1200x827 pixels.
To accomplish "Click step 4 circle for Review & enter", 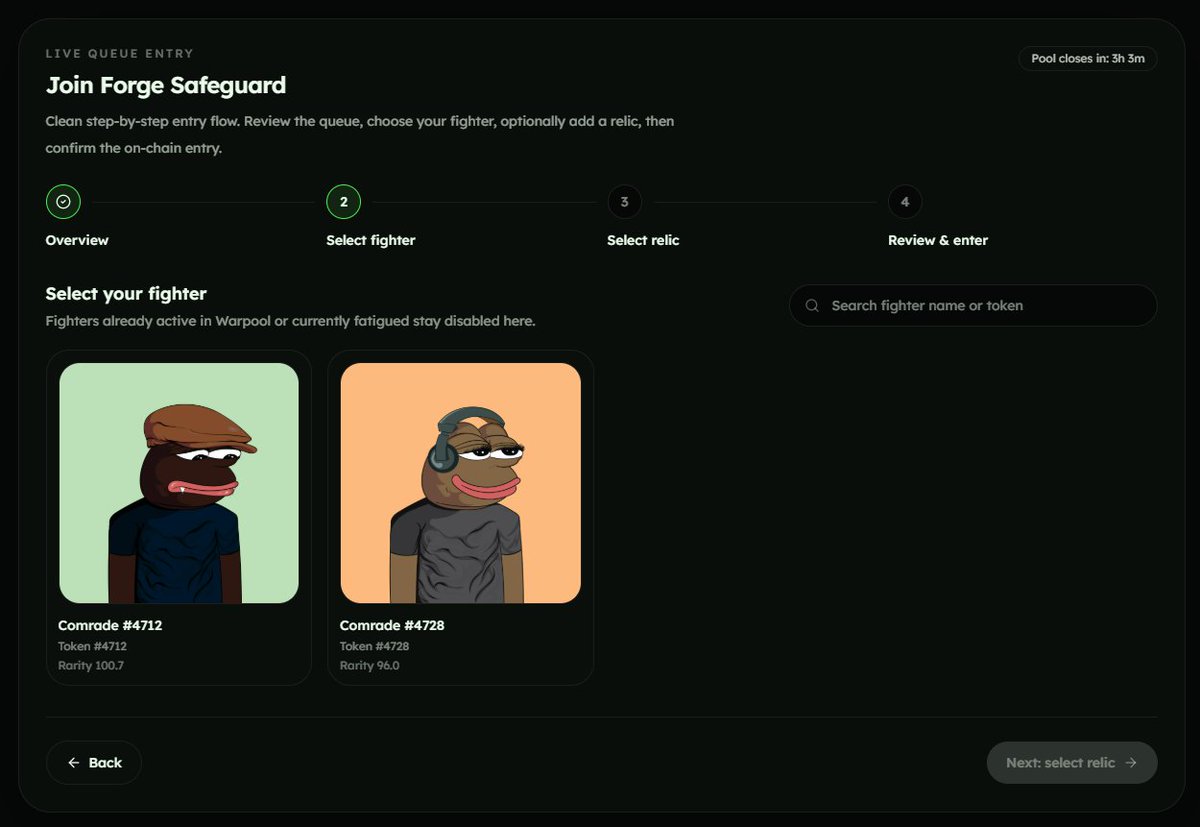I will click(x=905, y=202).
